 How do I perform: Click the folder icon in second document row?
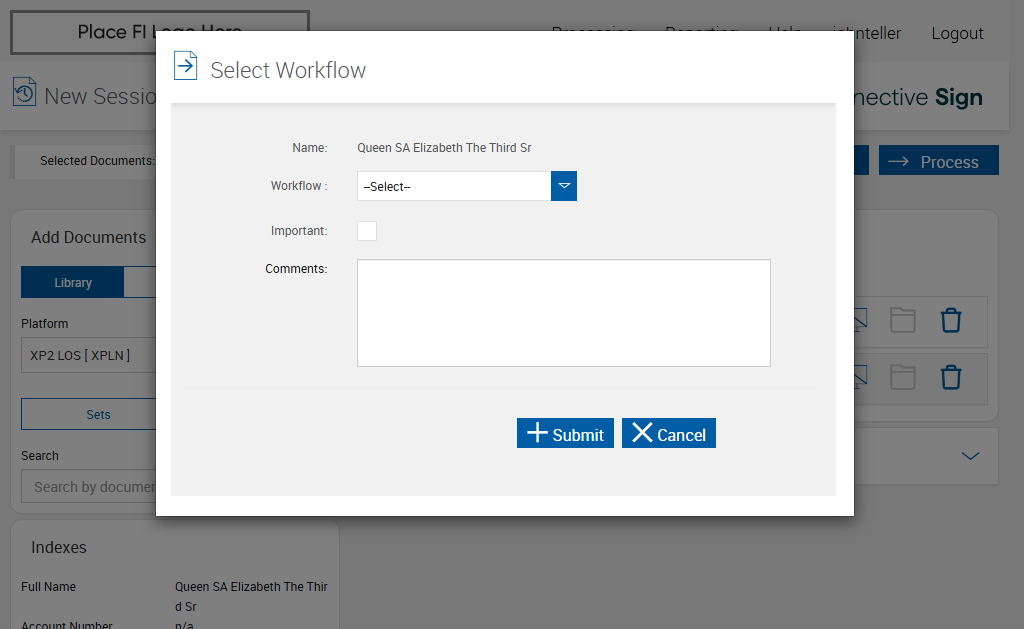[903, 377]
